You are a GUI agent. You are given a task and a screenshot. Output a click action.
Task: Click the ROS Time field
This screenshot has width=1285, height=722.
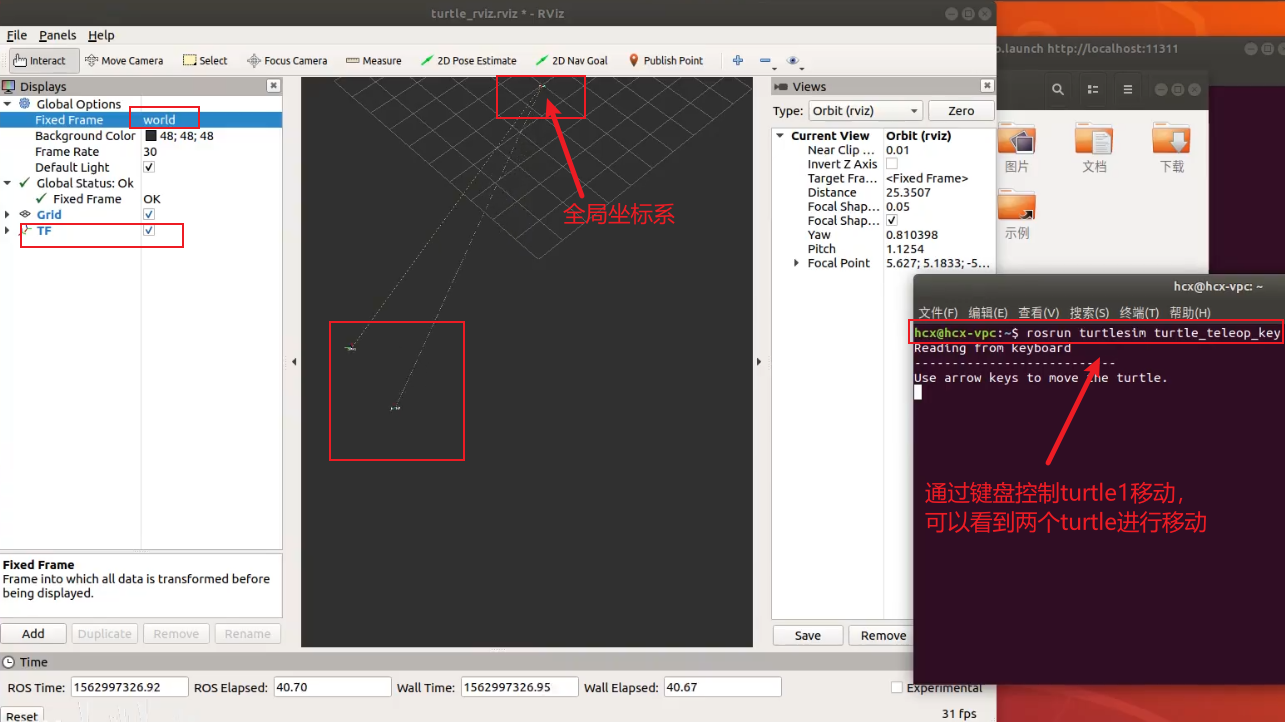130,687
